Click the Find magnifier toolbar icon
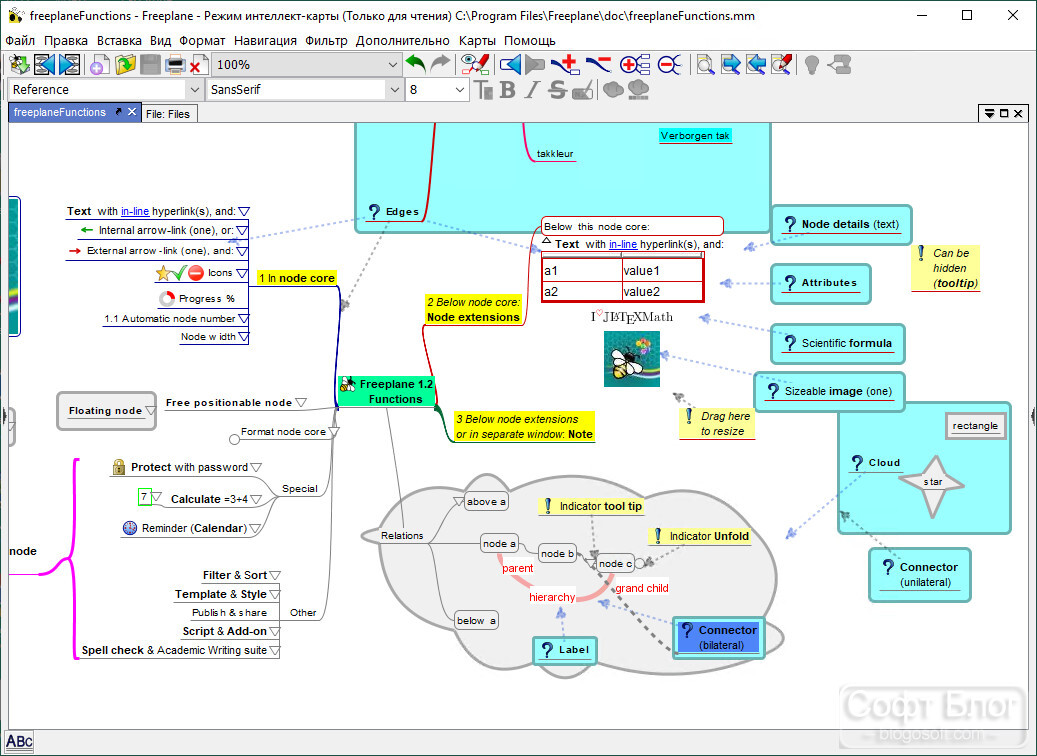 tap(705, 65)
